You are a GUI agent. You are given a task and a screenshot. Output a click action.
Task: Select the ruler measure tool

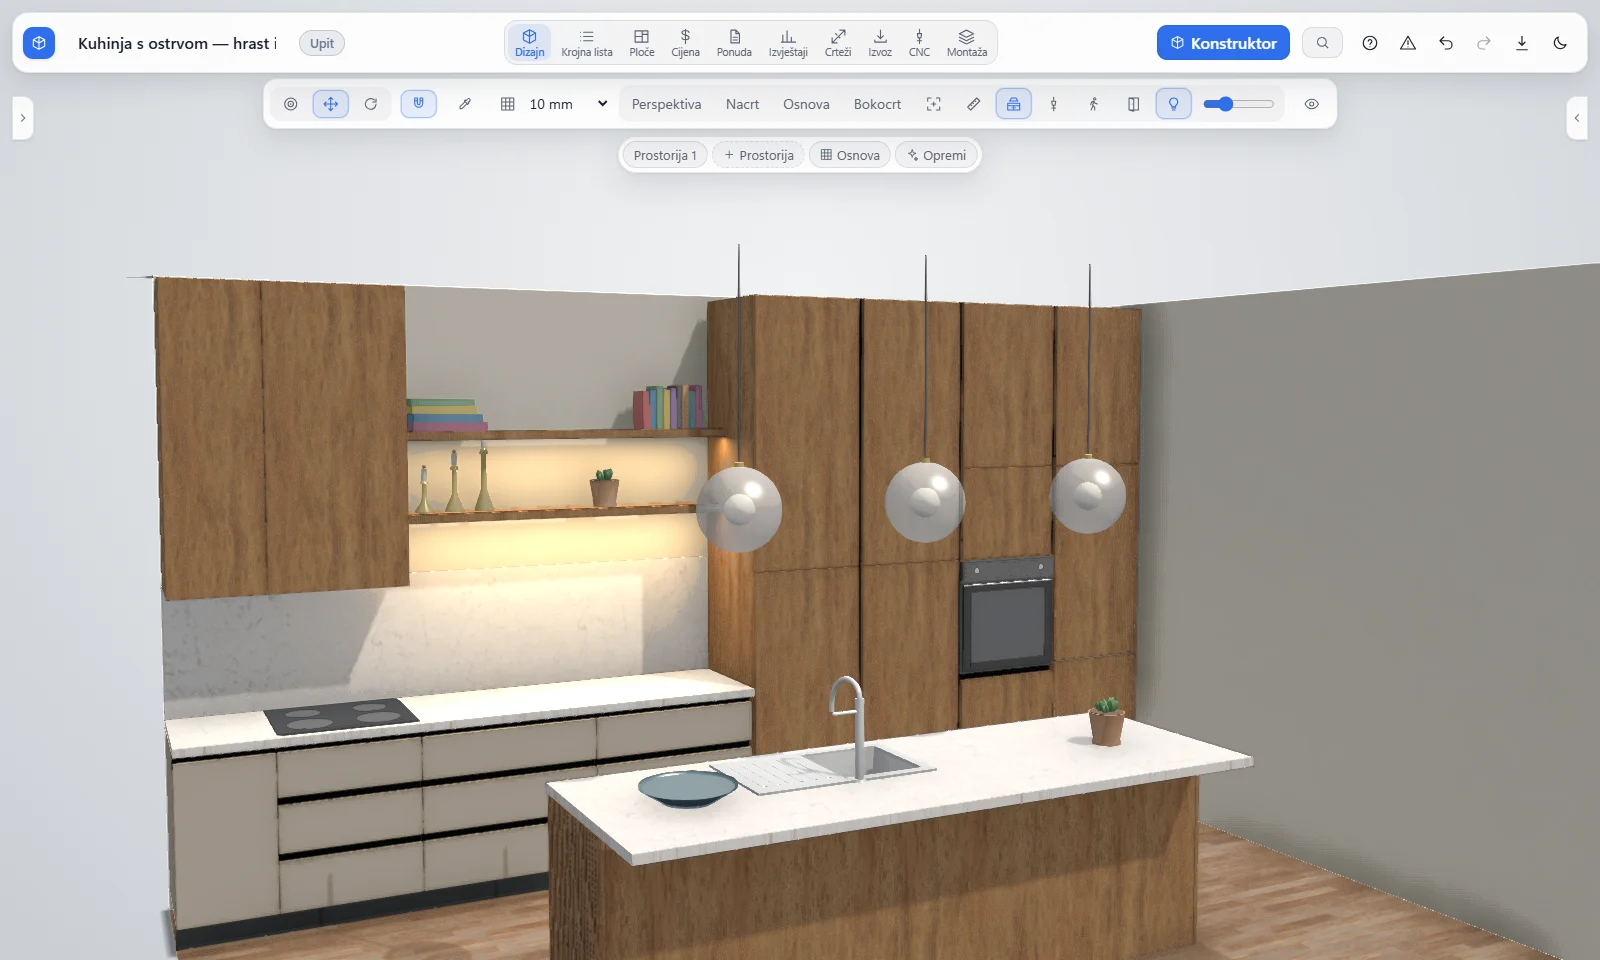click(974, 104)
